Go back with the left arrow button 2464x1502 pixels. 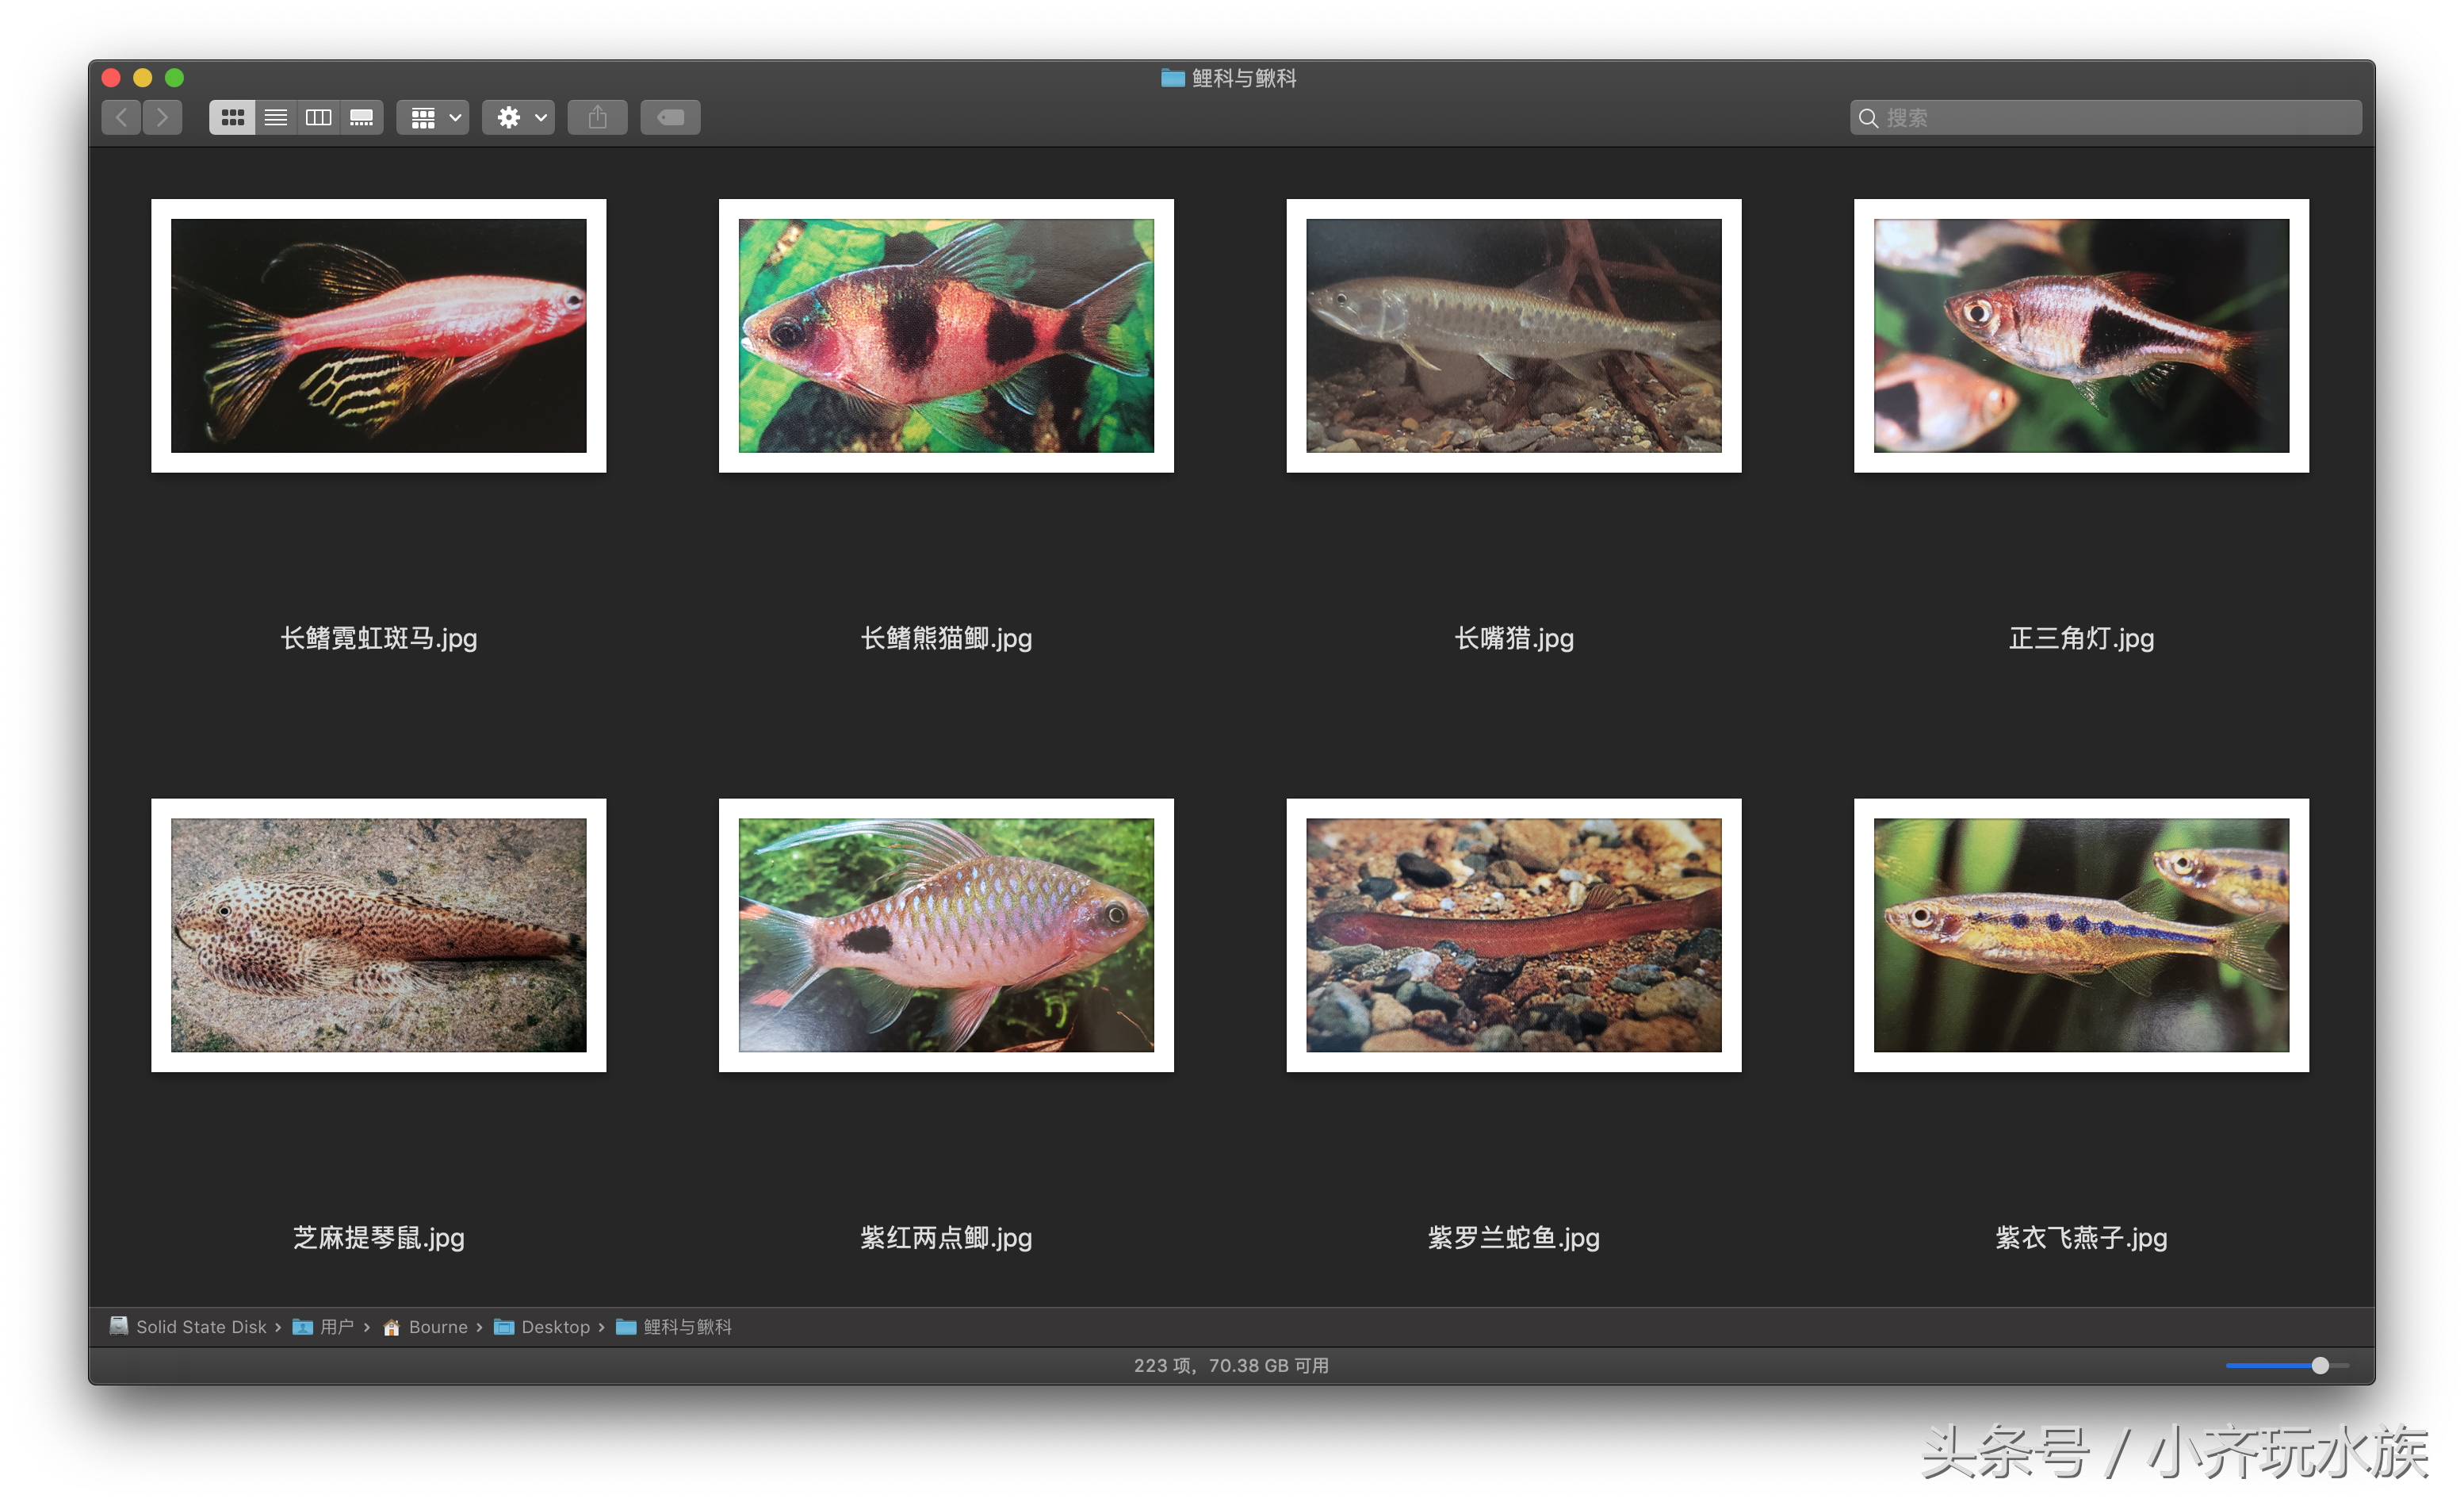click(121, 118)
